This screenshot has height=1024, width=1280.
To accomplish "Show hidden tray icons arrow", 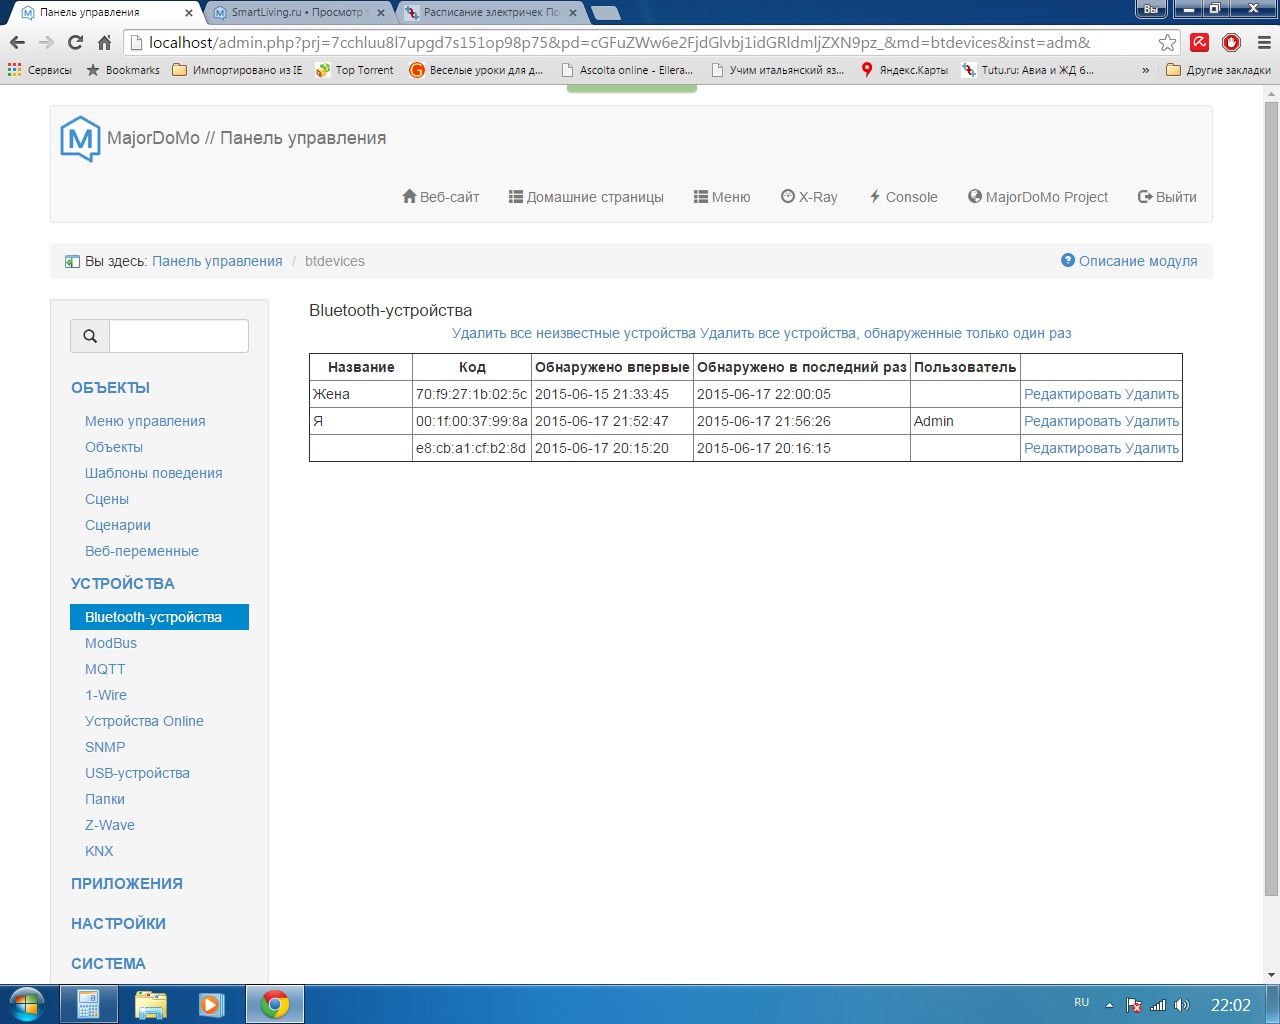I will pos(1109,1005).
